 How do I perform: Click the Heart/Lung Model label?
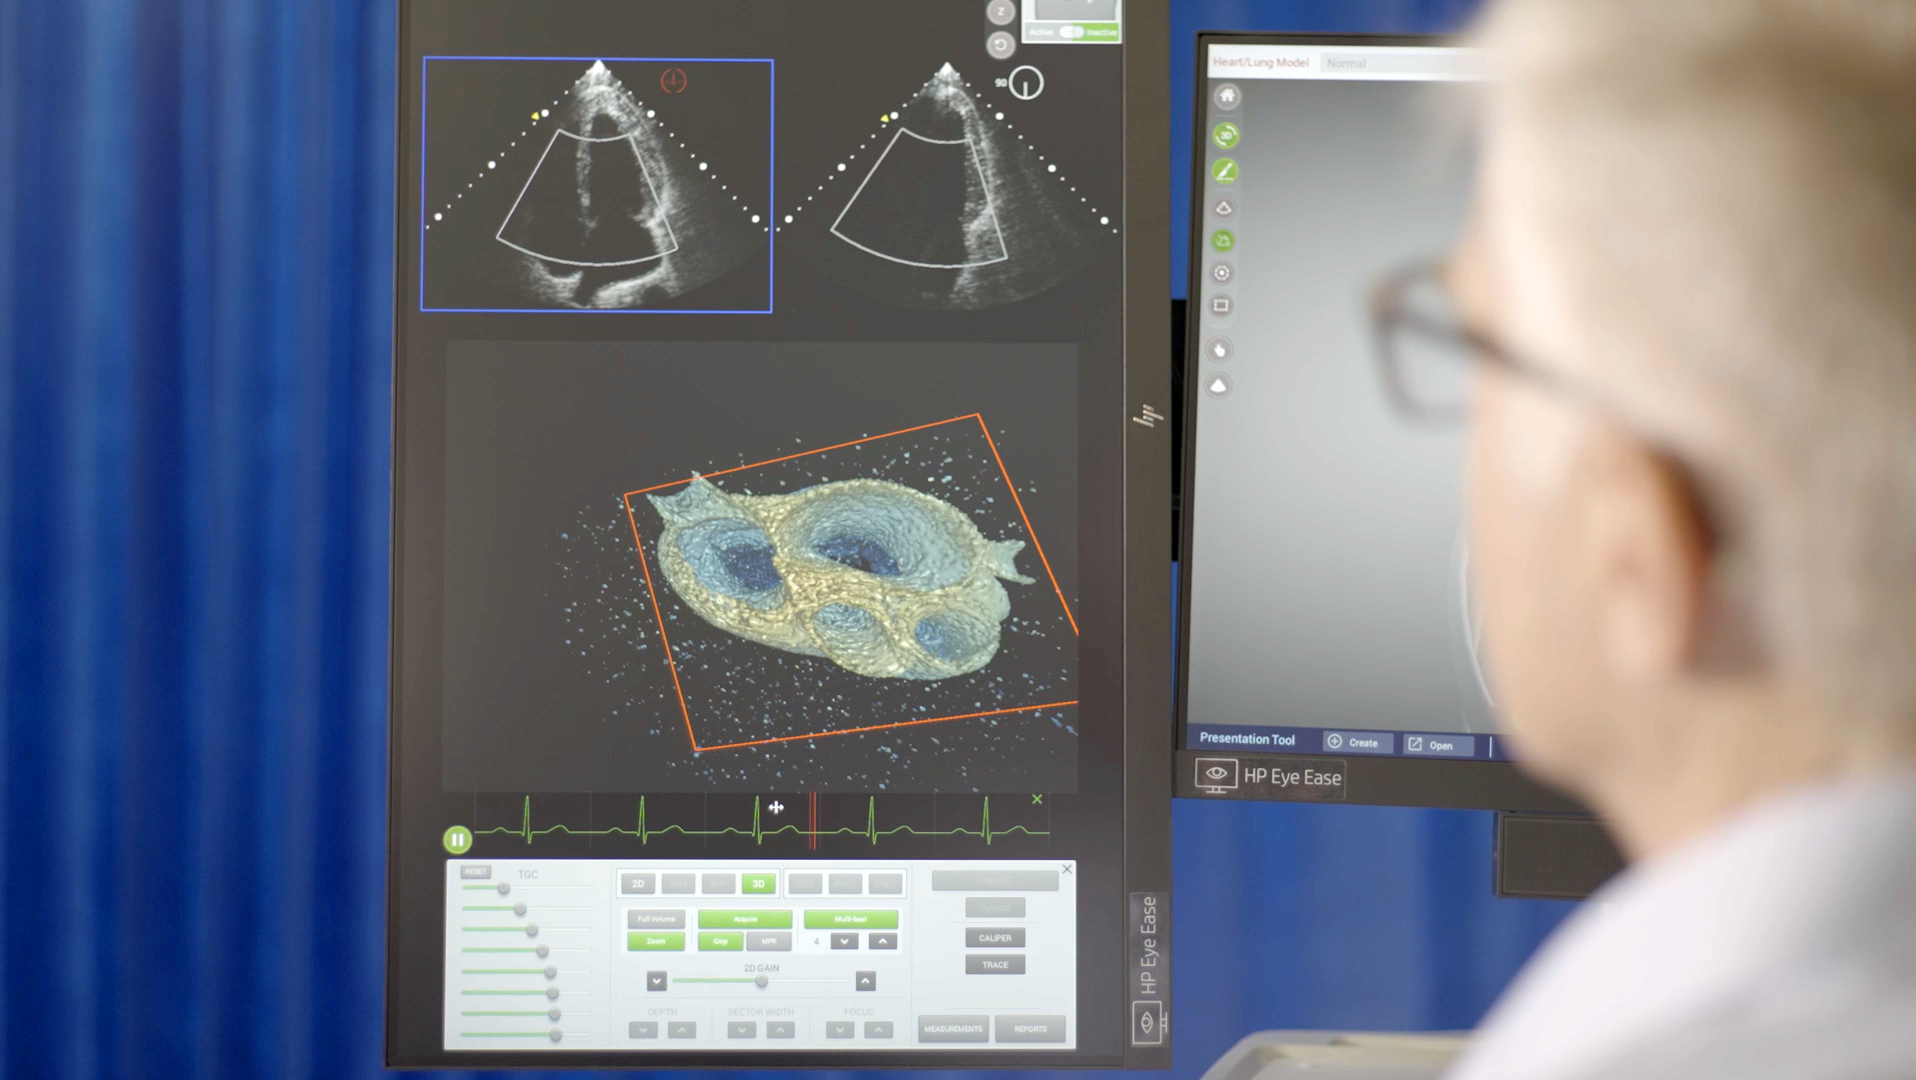pos(1261,62)
